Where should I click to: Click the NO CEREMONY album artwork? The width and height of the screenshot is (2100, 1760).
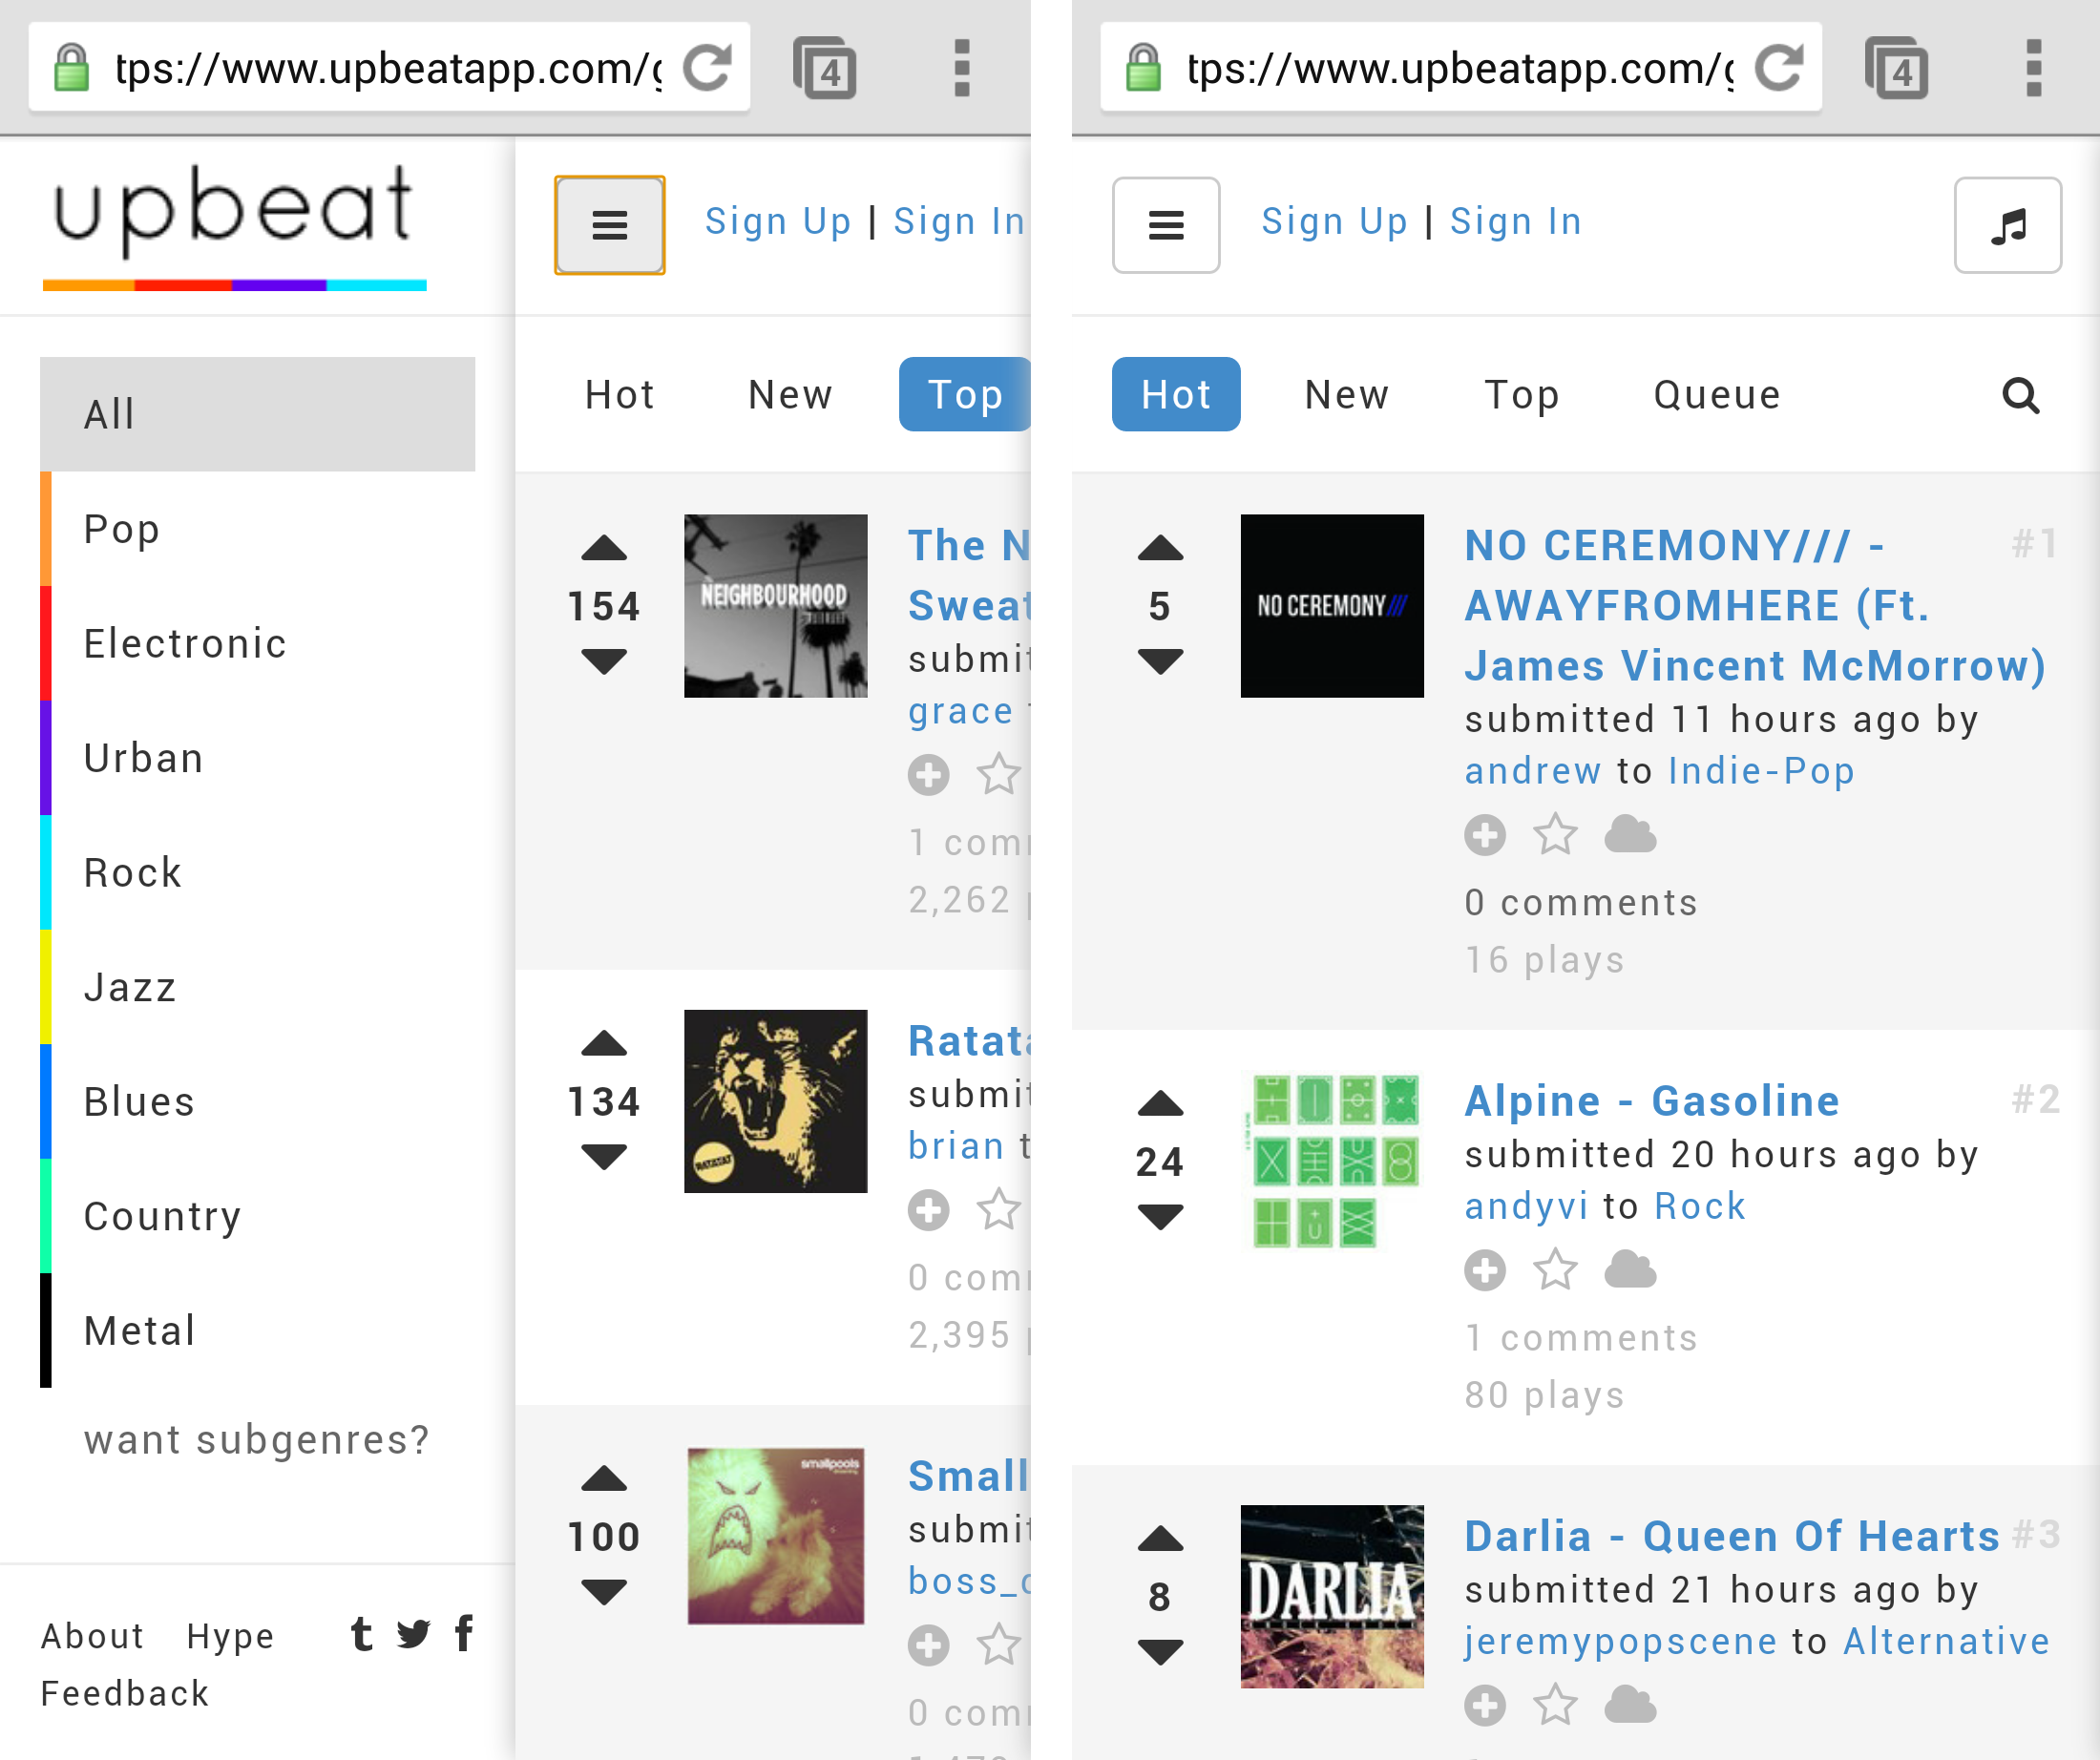(1332, 605)
